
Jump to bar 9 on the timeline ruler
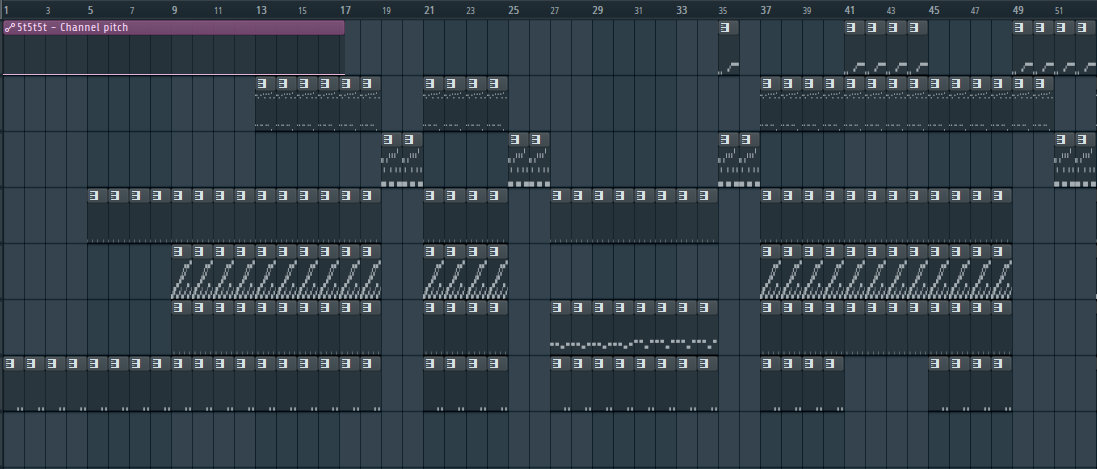coord(174,10)
